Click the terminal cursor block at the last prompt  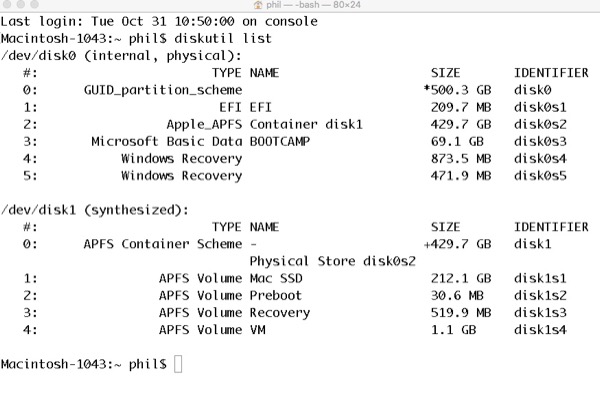179,364
